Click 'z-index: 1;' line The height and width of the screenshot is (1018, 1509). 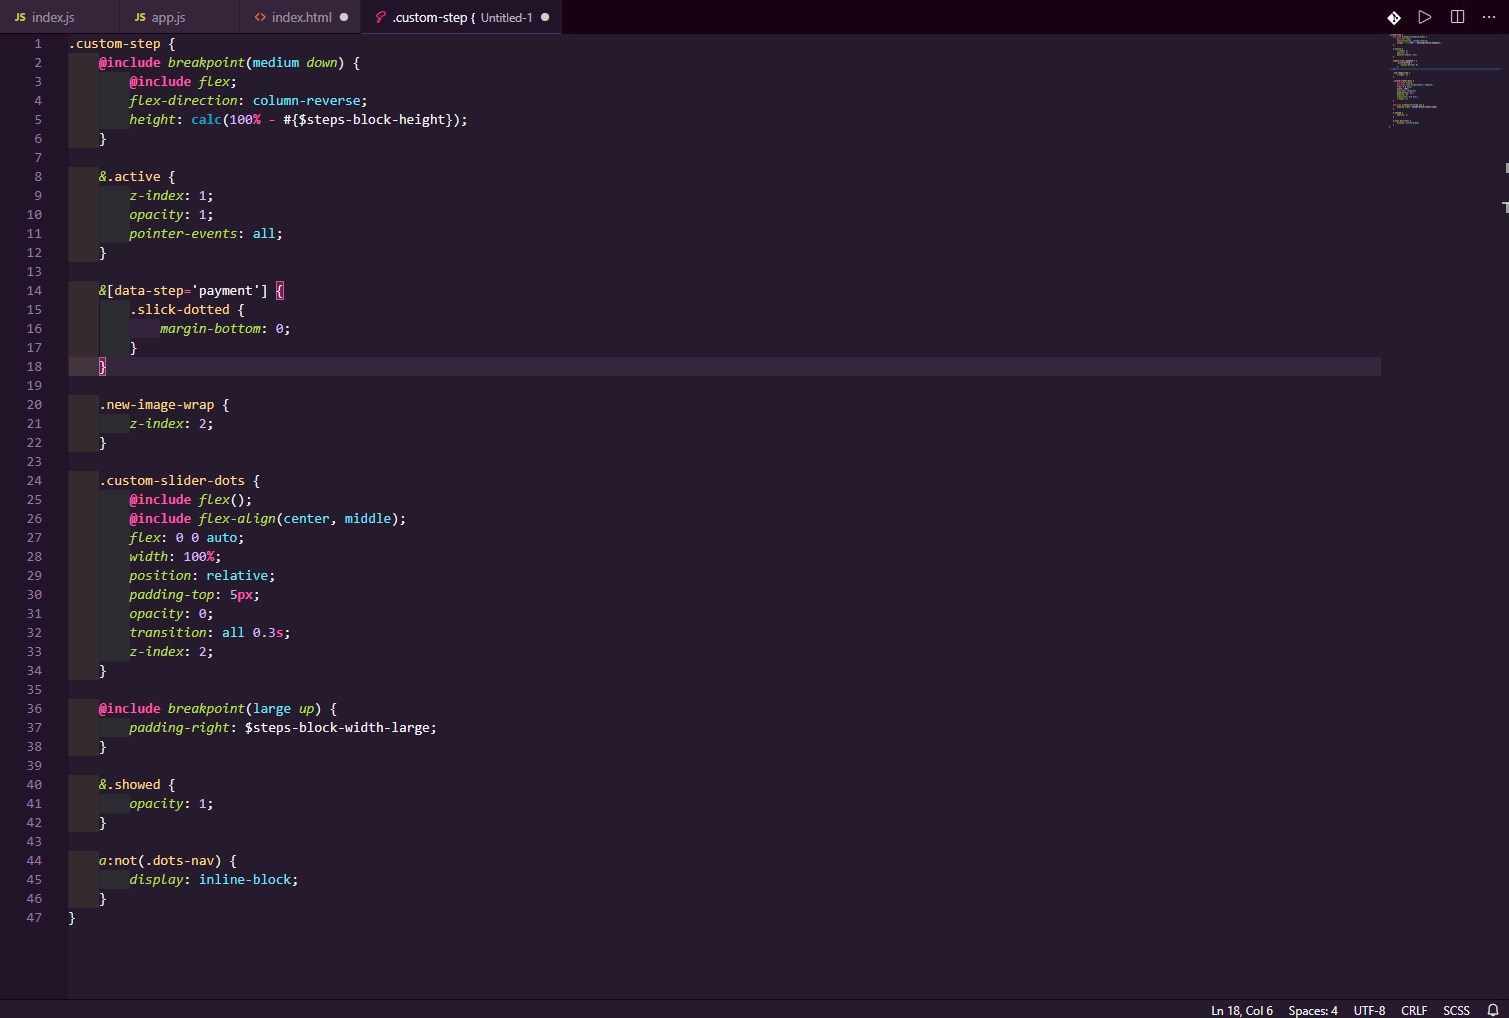(x=171, y=195)
